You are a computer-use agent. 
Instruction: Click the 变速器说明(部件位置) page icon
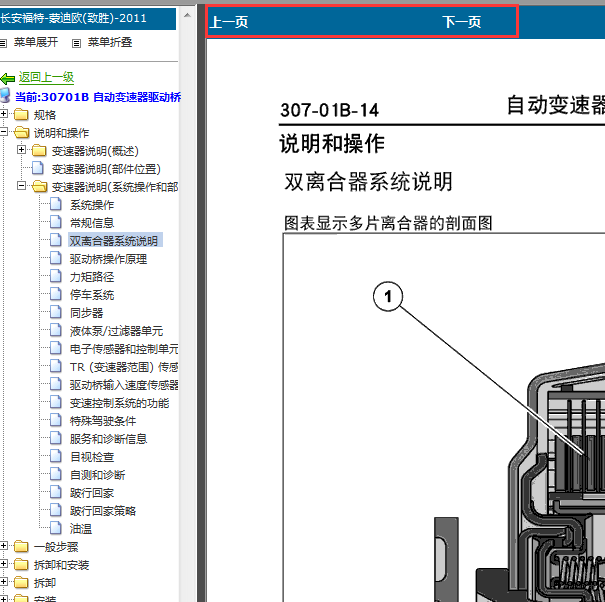(38, 168)
